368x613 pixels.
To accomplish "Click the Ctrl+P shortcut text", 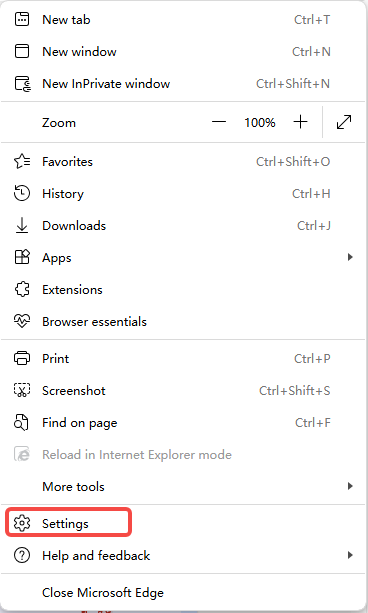I will pyautogui.click(x=312, y=358).
